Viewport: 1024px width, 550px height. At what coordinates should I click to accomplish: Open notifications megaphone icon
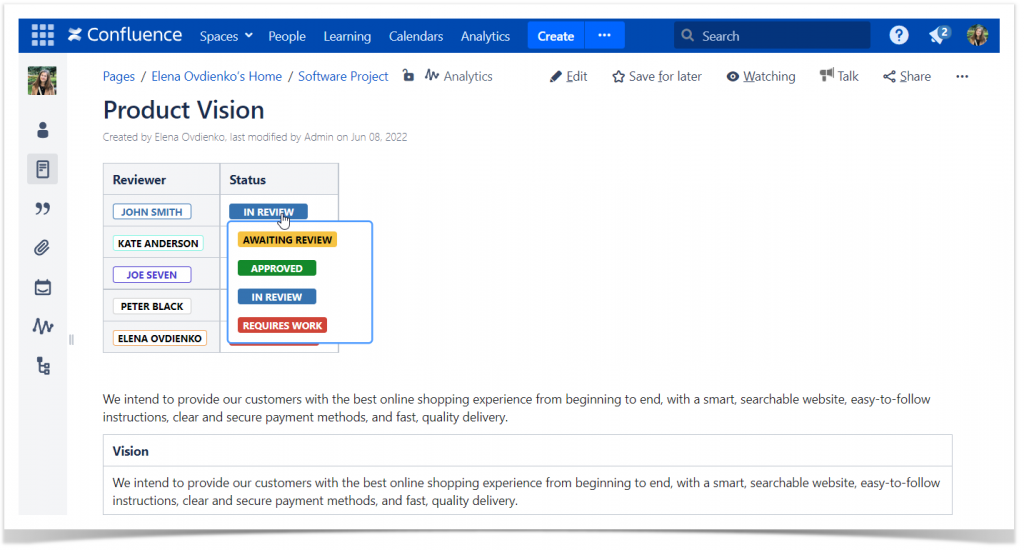[939, 35]
